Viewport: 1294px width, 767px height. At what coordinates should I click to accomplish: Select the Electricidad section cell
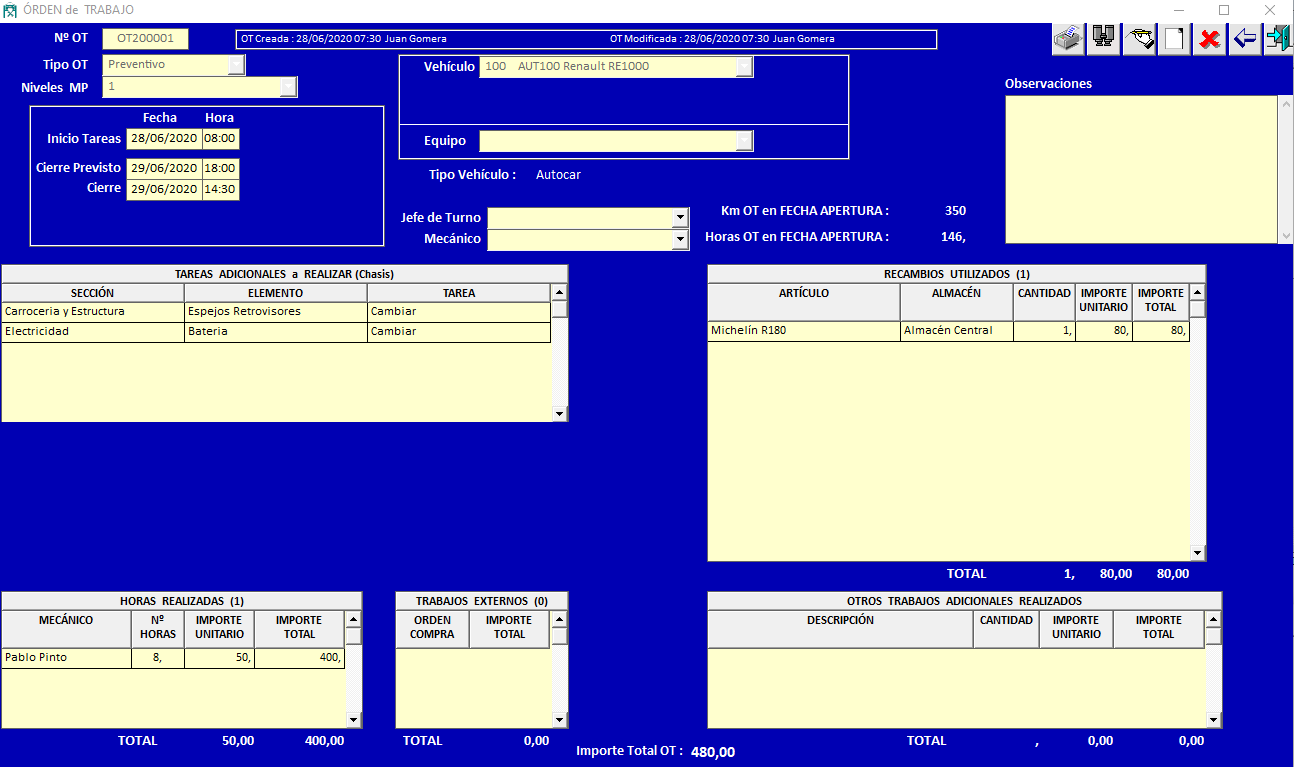[93, 332]
